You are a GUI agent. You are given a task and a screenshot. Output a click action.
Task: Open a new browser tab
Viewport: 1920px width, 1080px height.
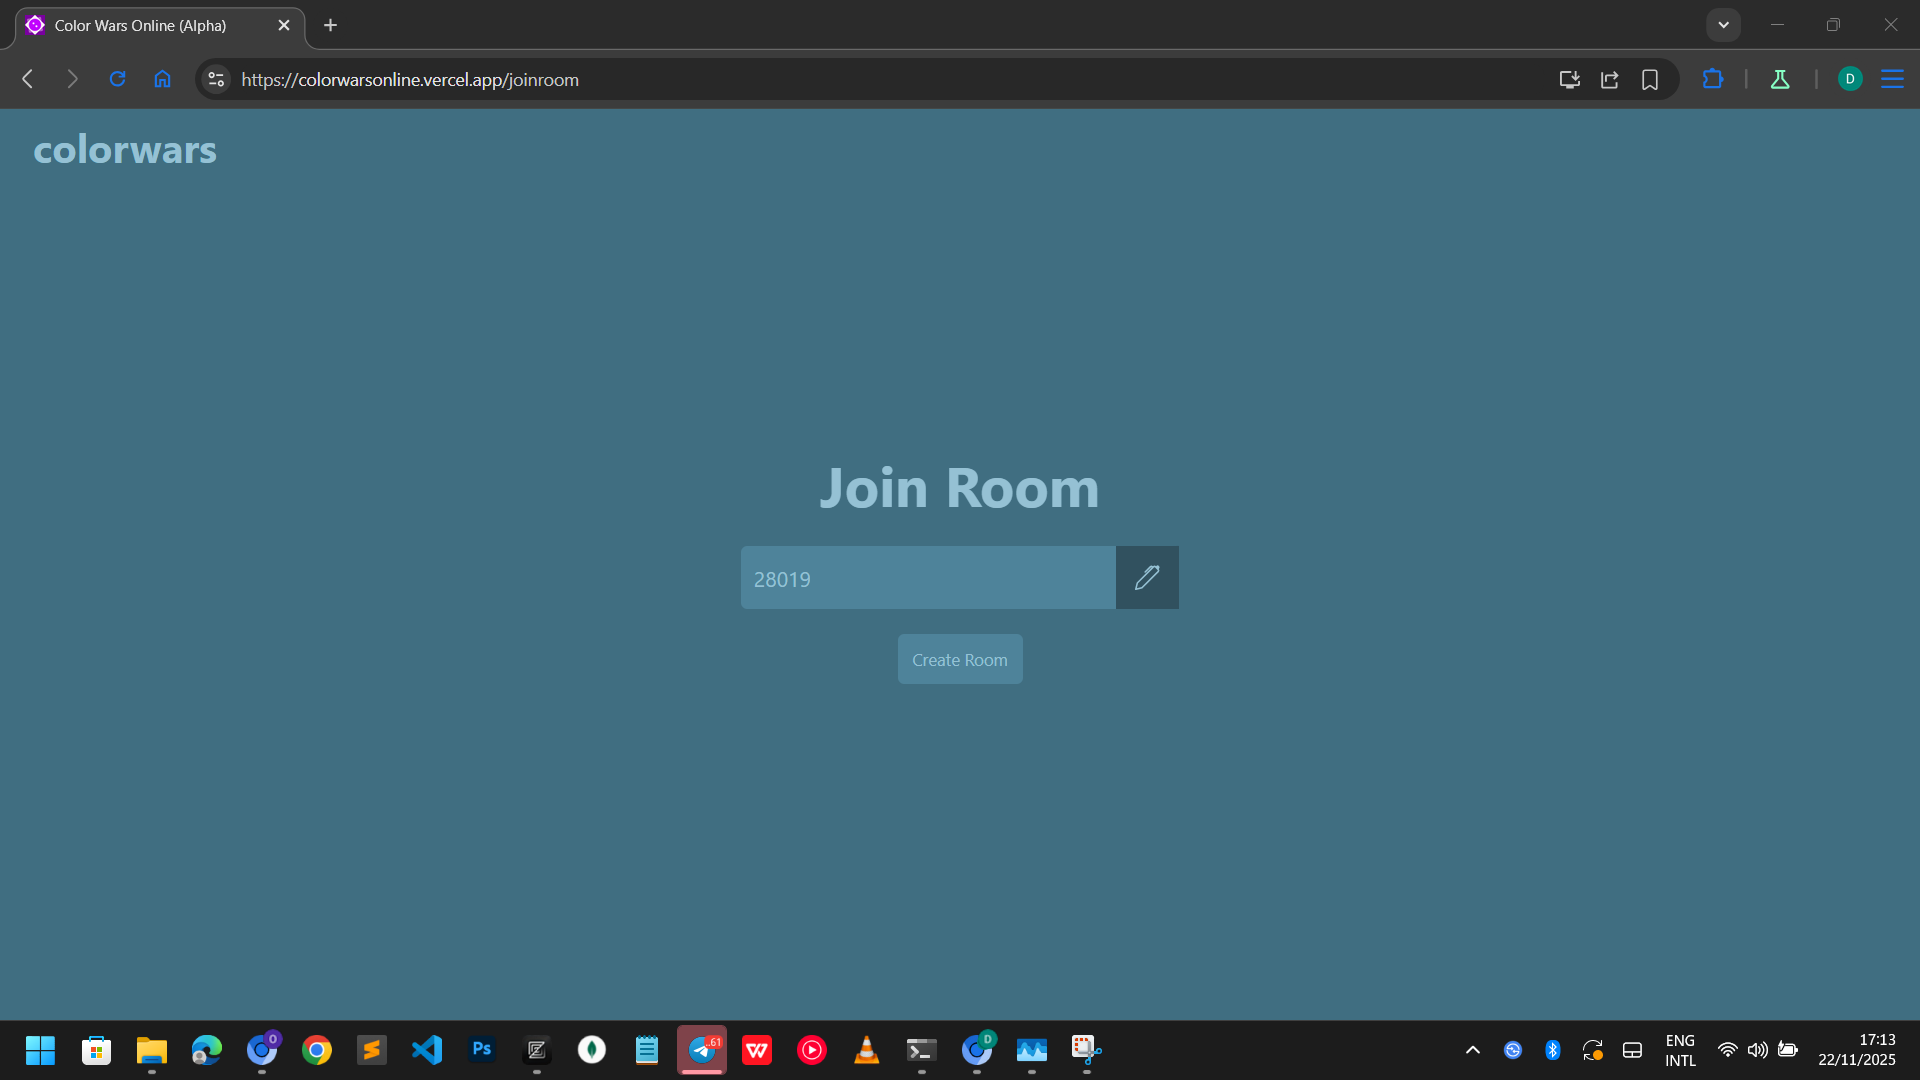(x=330, y=25)
